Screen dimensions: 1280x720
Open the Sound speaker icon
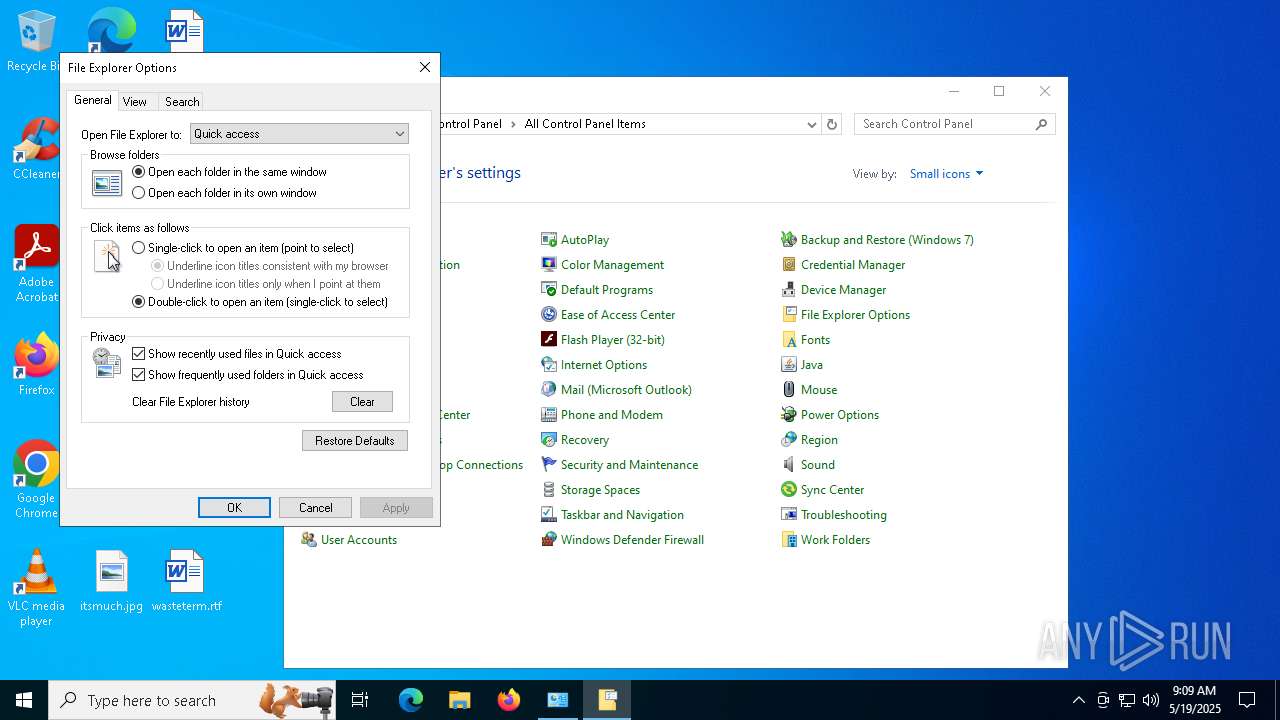[x=789, y=465]
